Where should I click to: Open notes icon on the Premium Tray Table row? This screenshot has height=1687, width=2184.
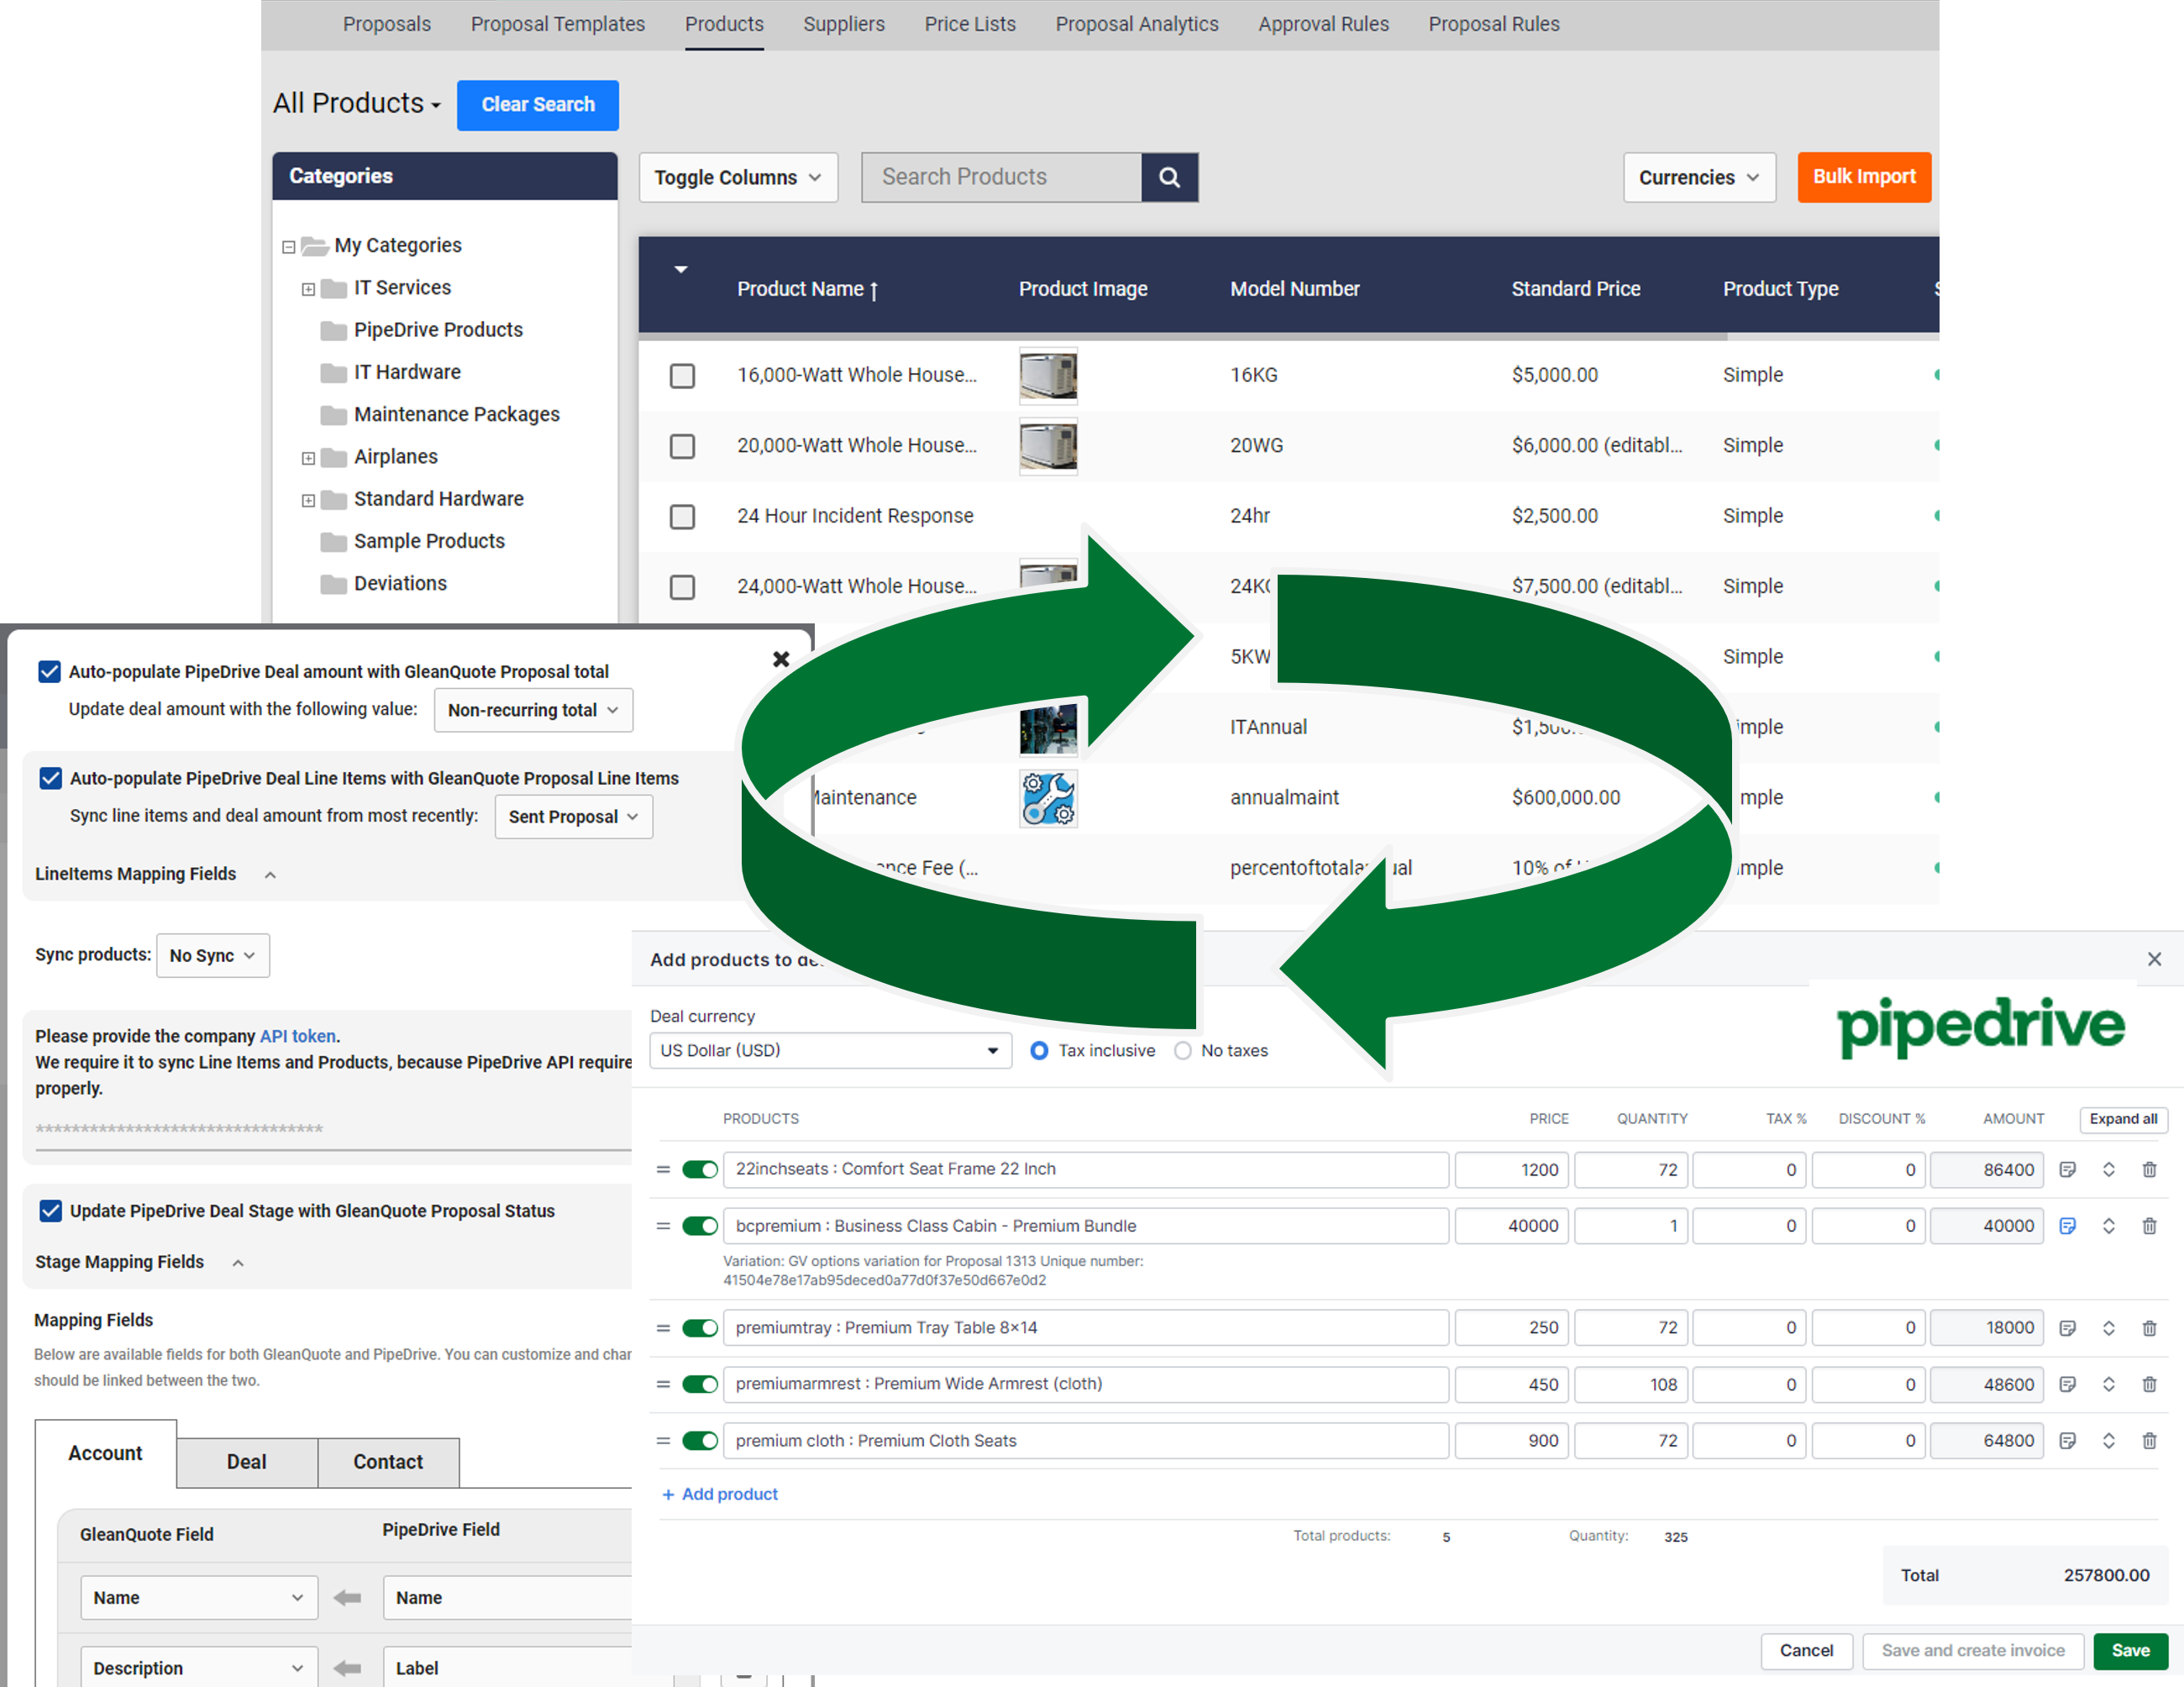click(2067, 1327)
